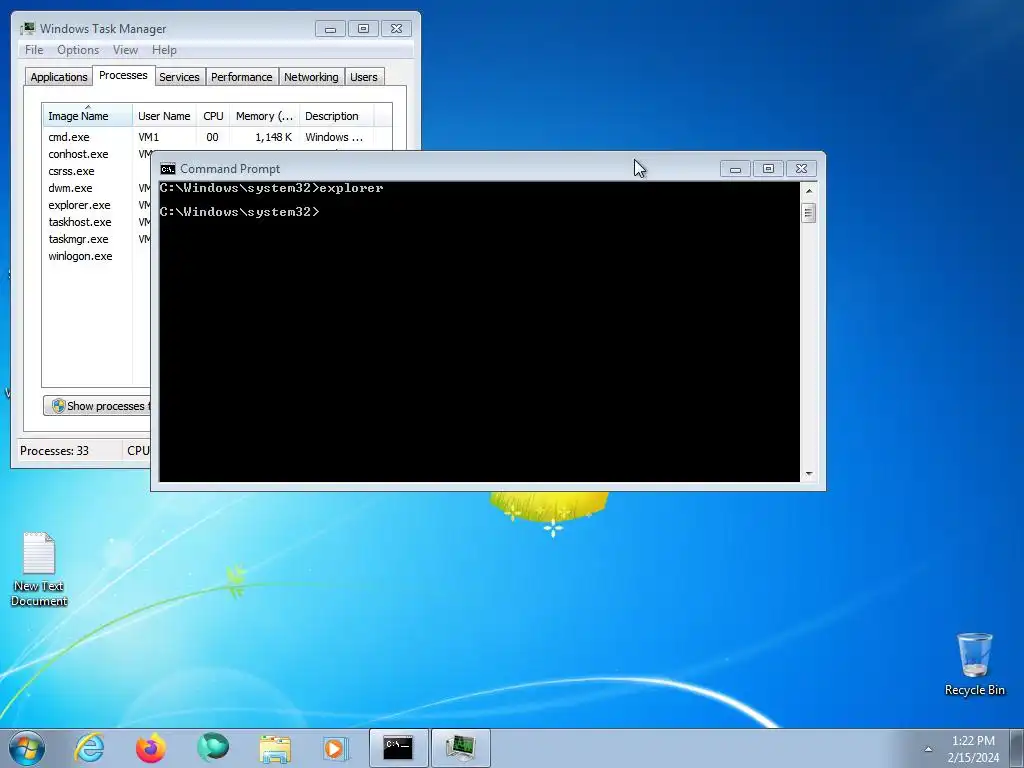Launch Firefox from the taskbar
This screenshot has height=768, width=1024.
coord(151,748)
